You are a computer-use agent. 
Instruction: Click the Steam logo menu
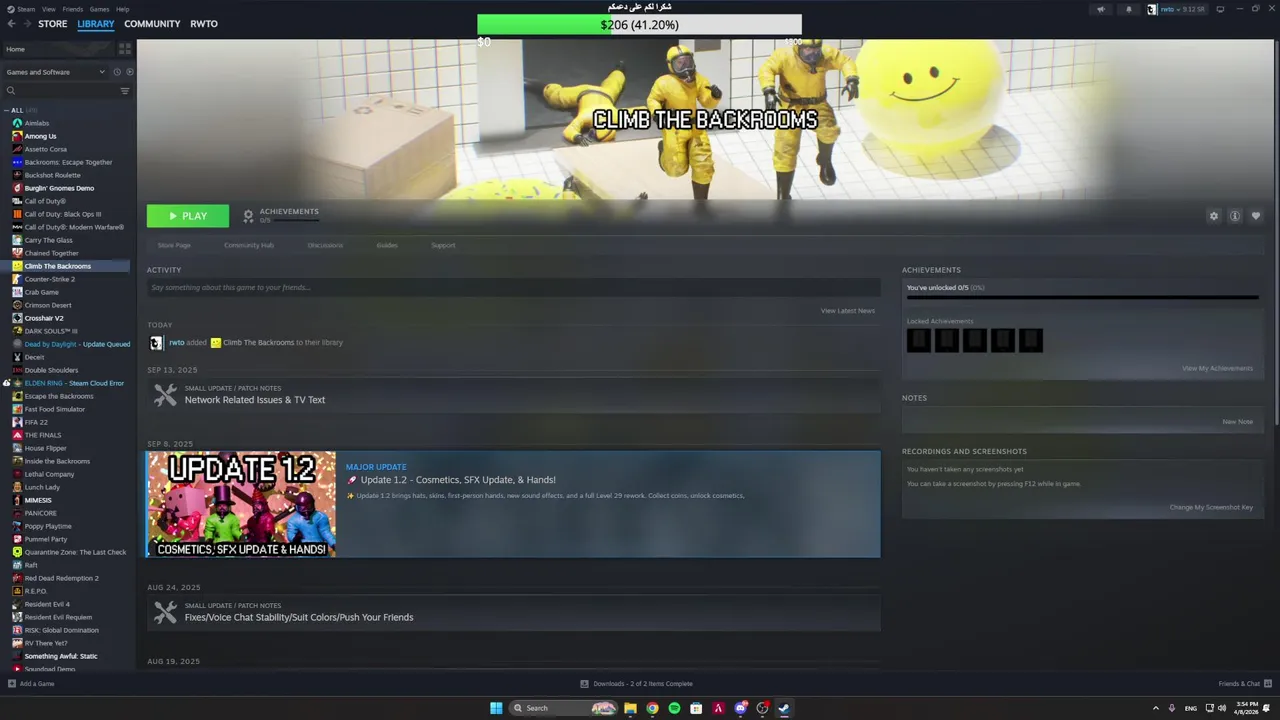coord(11,9)
